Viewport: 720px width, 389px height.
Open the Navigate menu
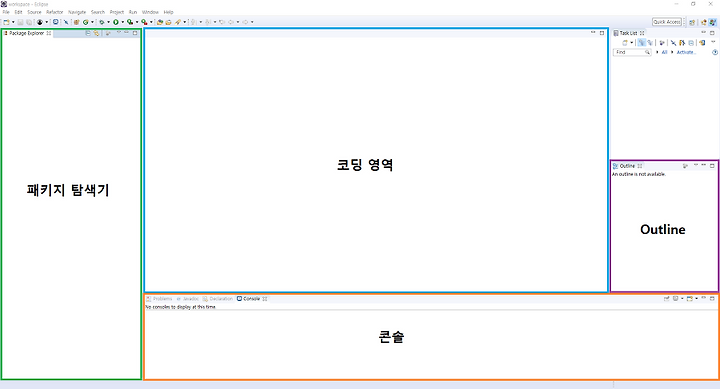pyautogui.click(x=77, y=12)
